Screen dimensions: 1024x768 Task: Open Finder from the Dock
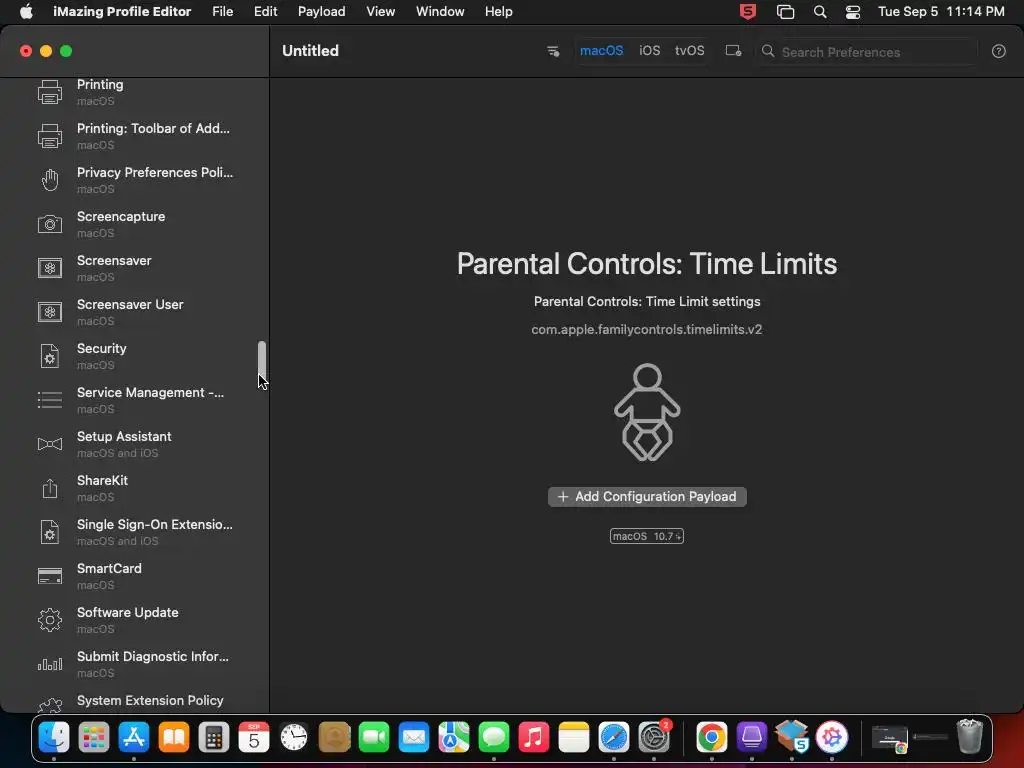[54, 737]
